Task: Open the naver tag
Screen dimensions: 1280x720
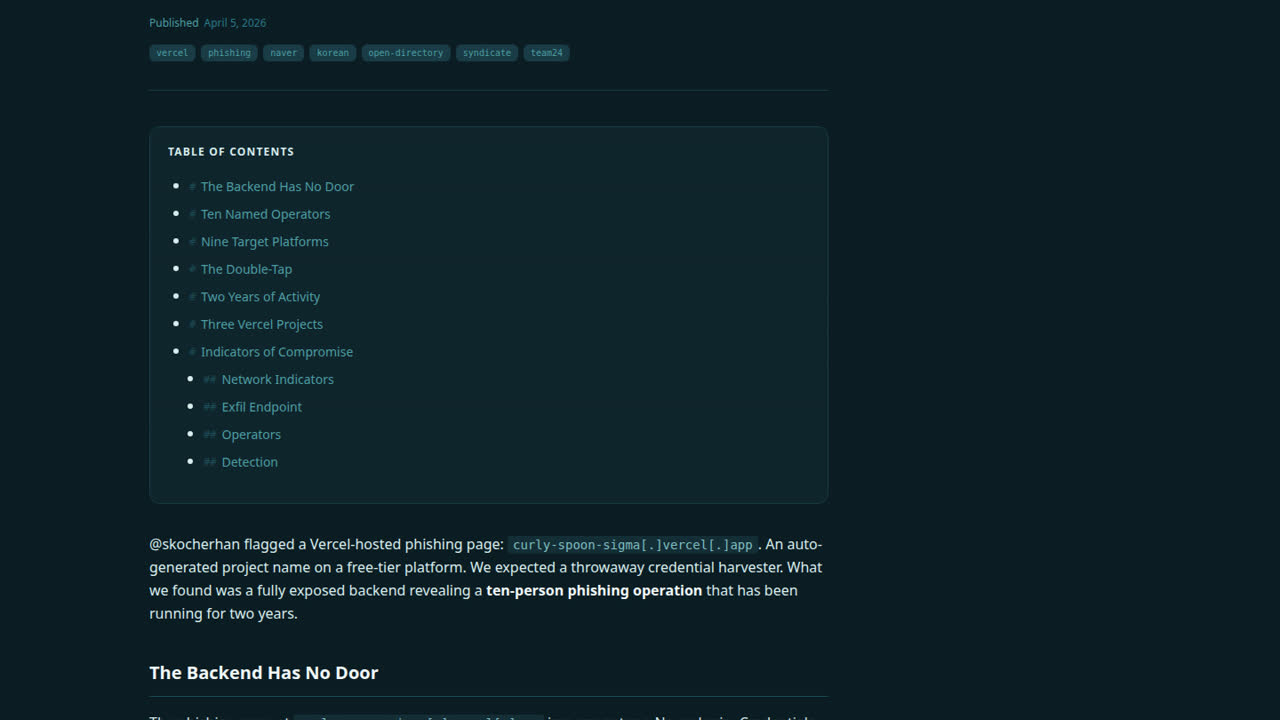Action: [284, 53]
